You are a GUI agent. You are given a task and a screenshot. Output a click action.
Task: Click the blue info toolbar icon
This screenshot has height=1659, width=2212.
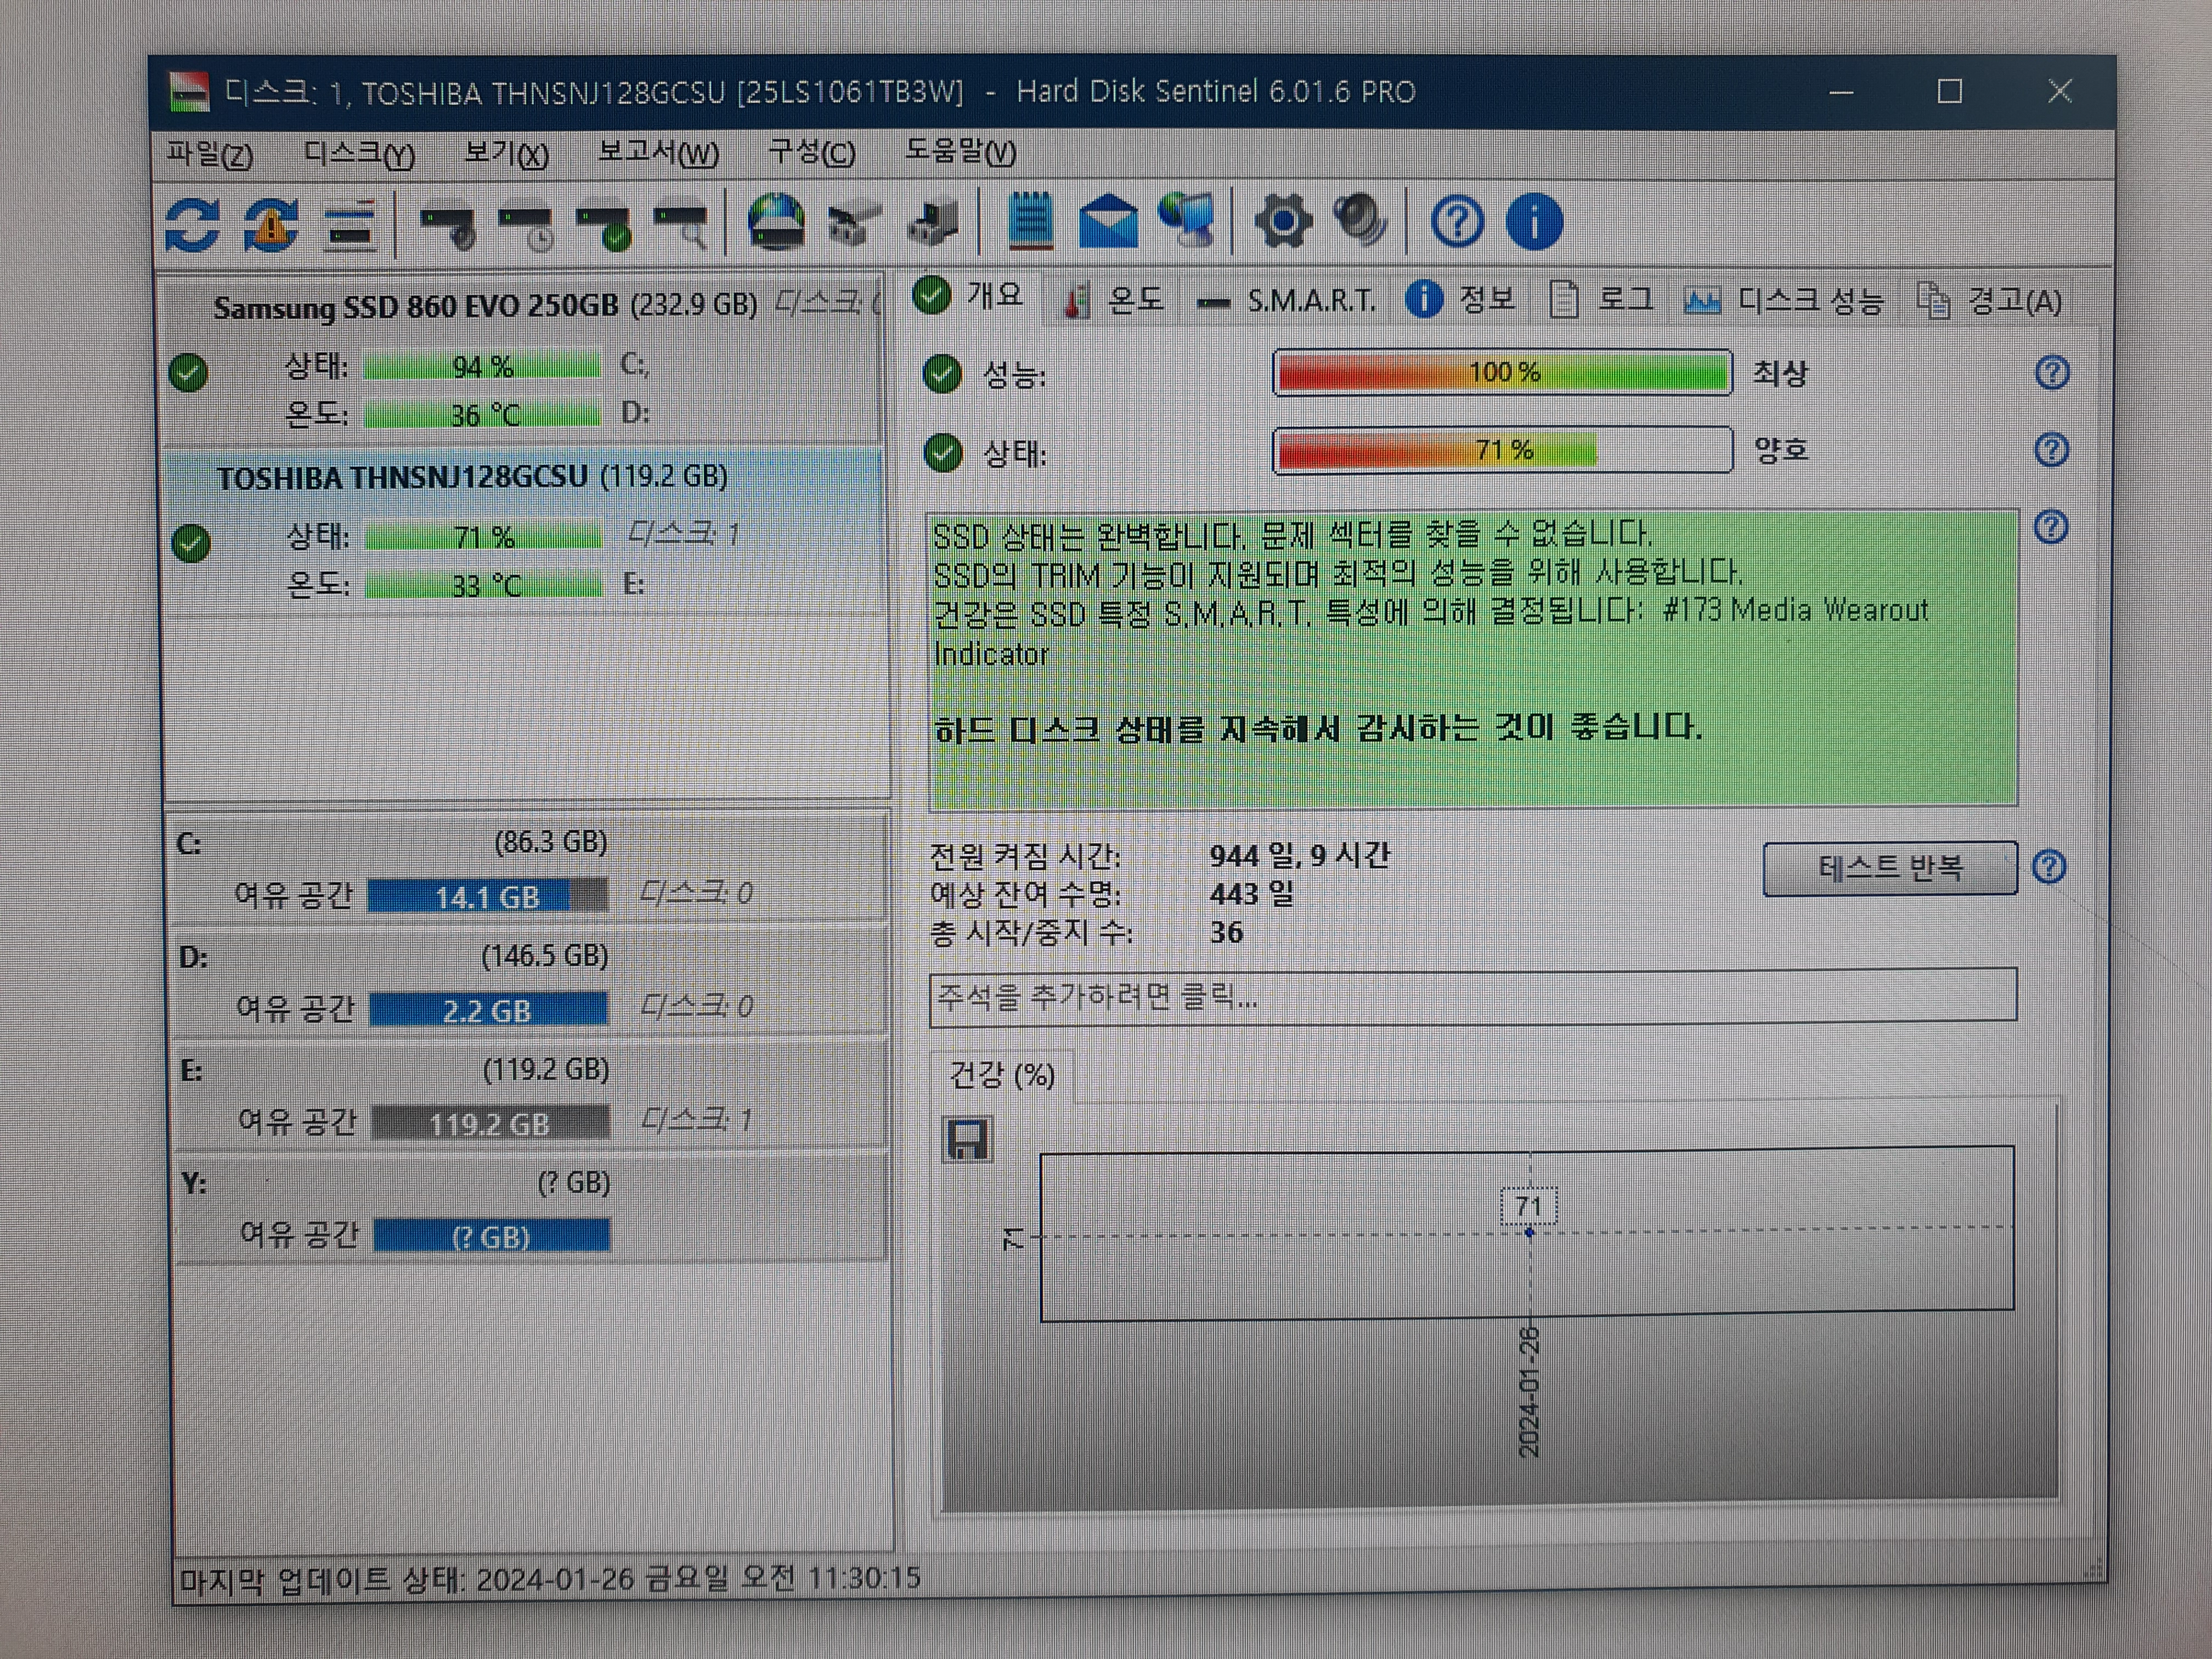pos(1534,221)
